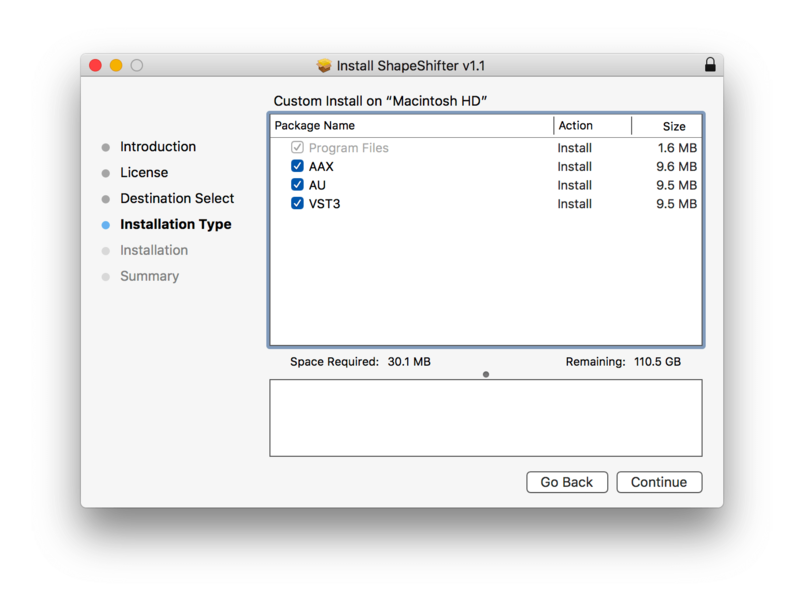Toggle the VST3 package checkbox
This screenshot has width=800, height=607.
coord(297,204)
